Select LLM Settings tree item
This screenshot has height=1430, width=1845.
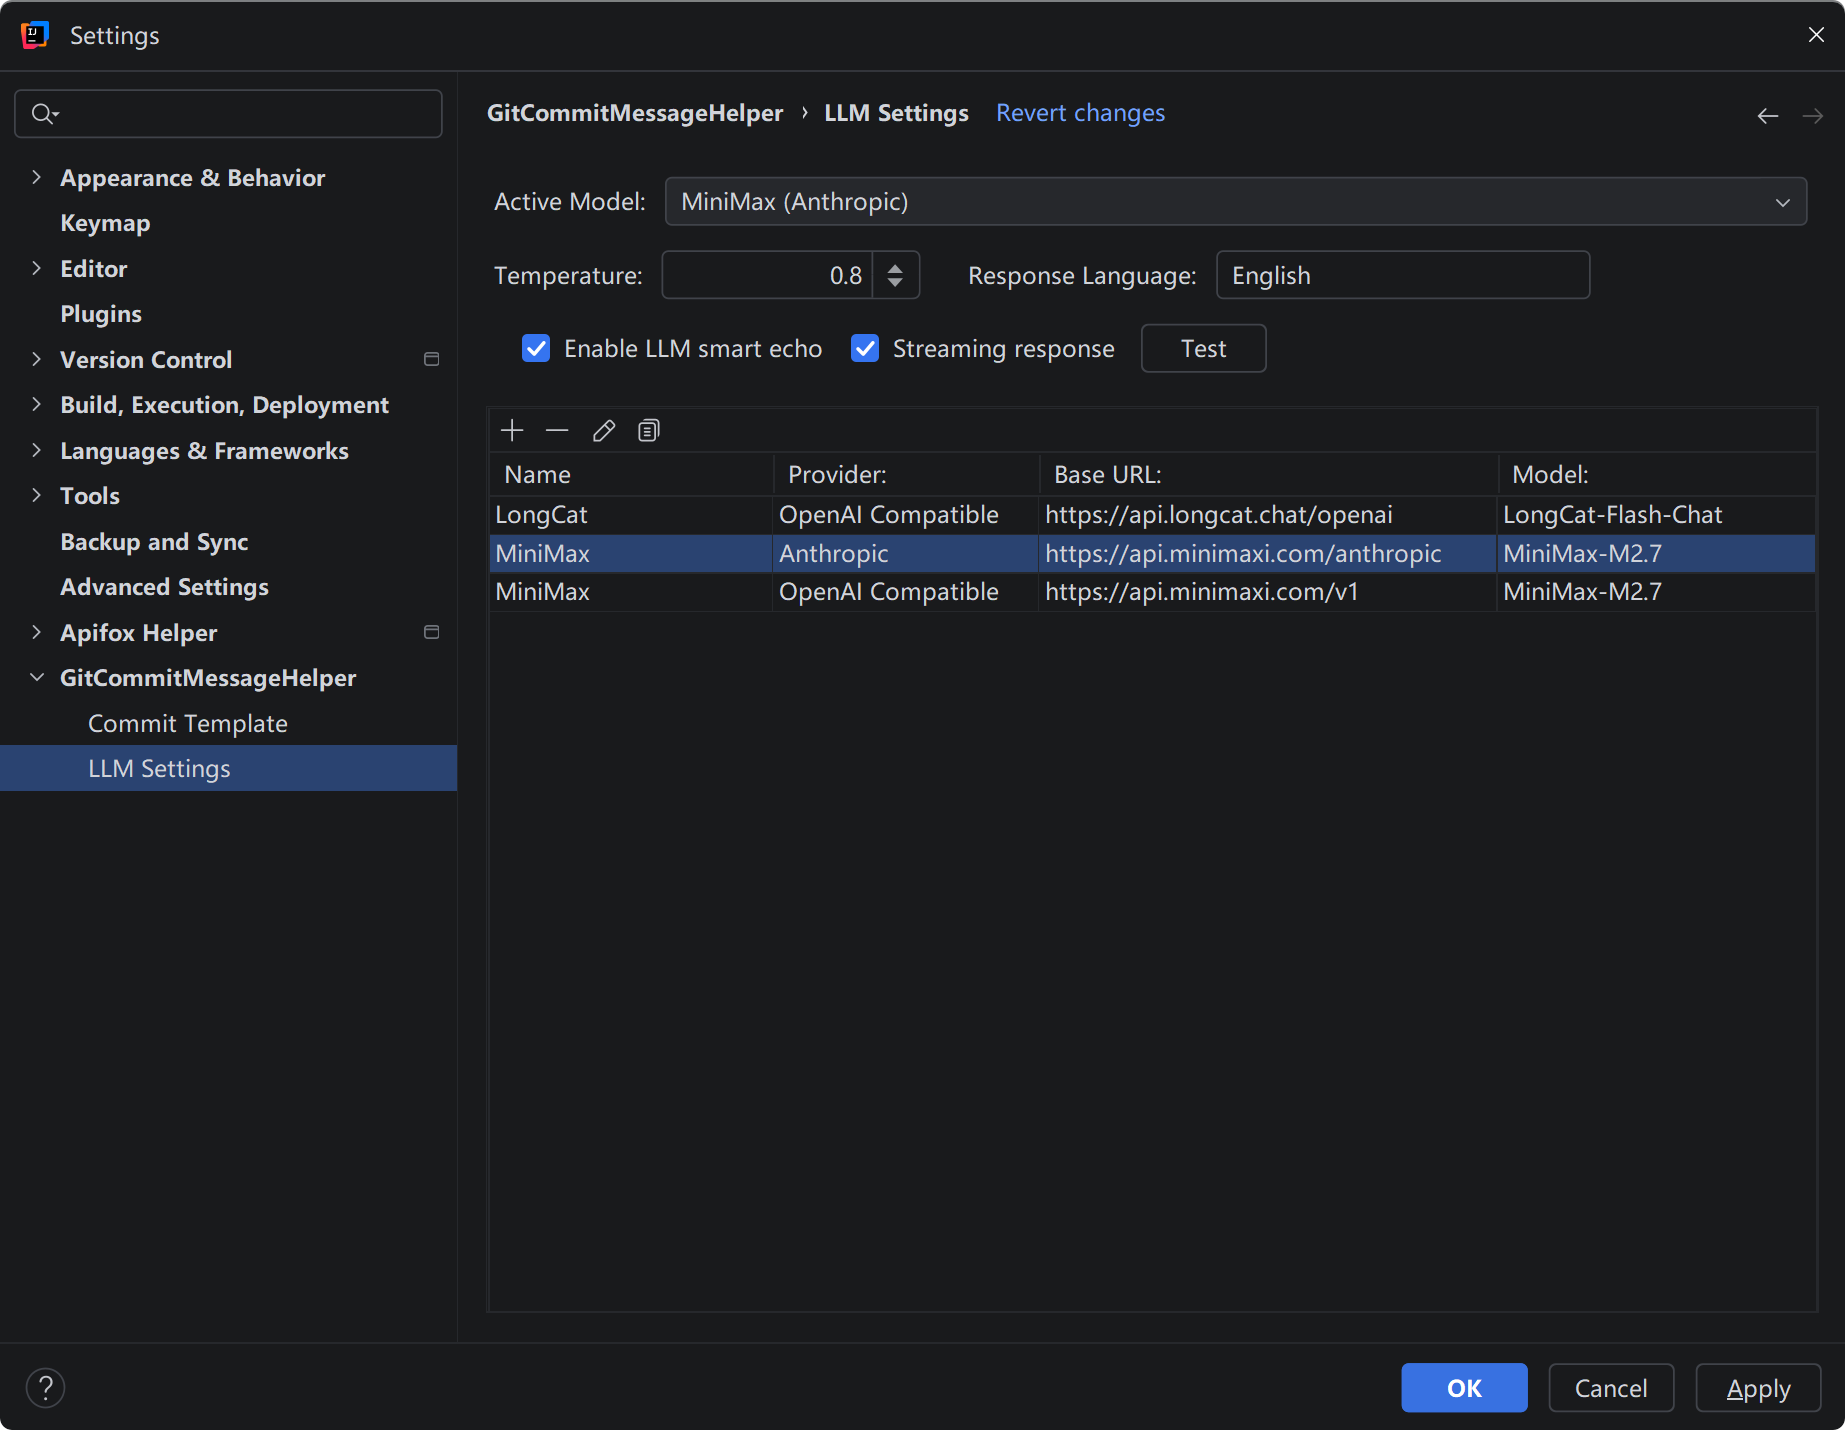click(x=228, y=768)
